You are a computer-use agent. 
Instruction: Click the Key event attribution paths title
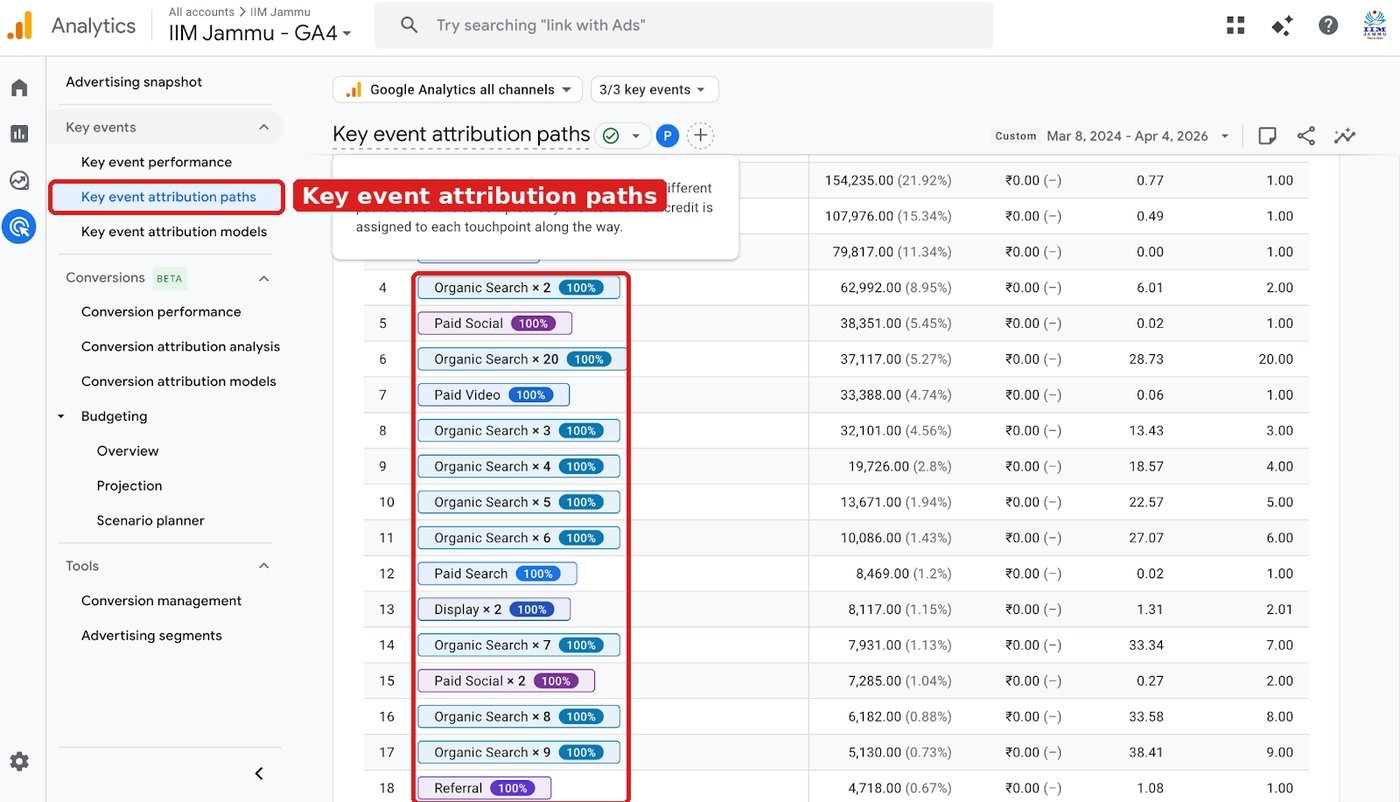click(461, 135)
